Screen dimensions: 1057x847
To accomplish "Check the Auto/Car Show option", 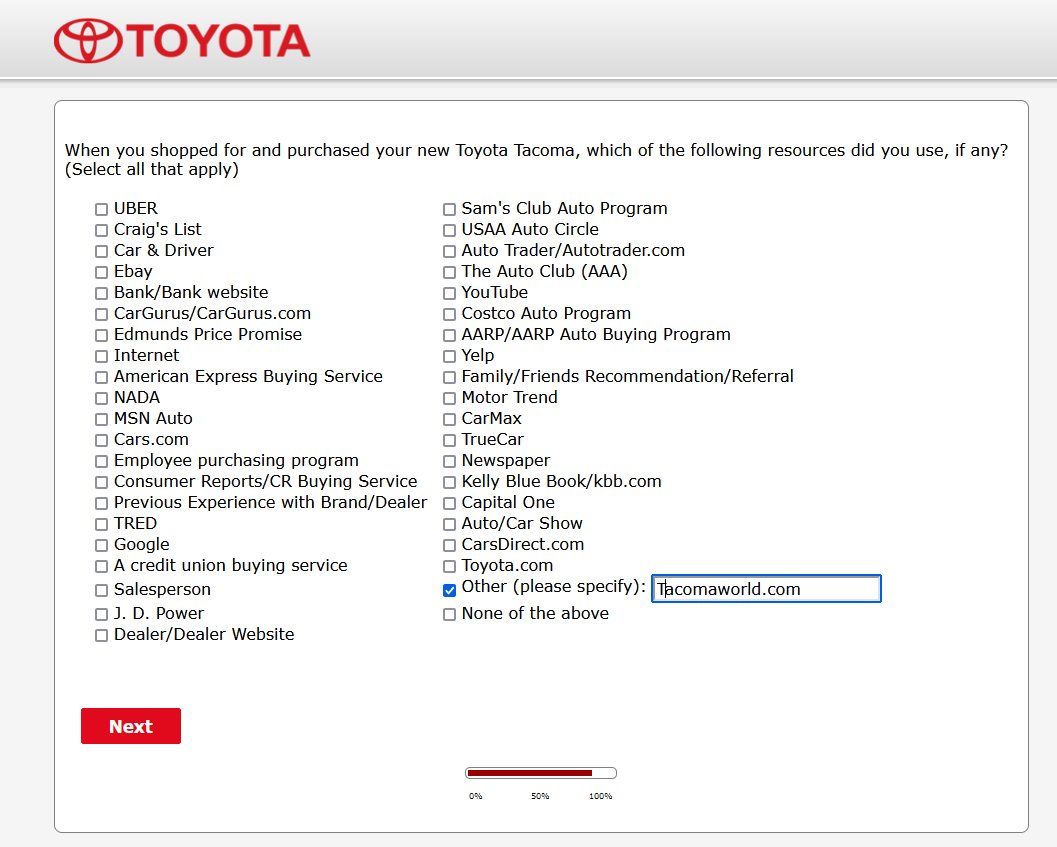I will pos(449,524).
